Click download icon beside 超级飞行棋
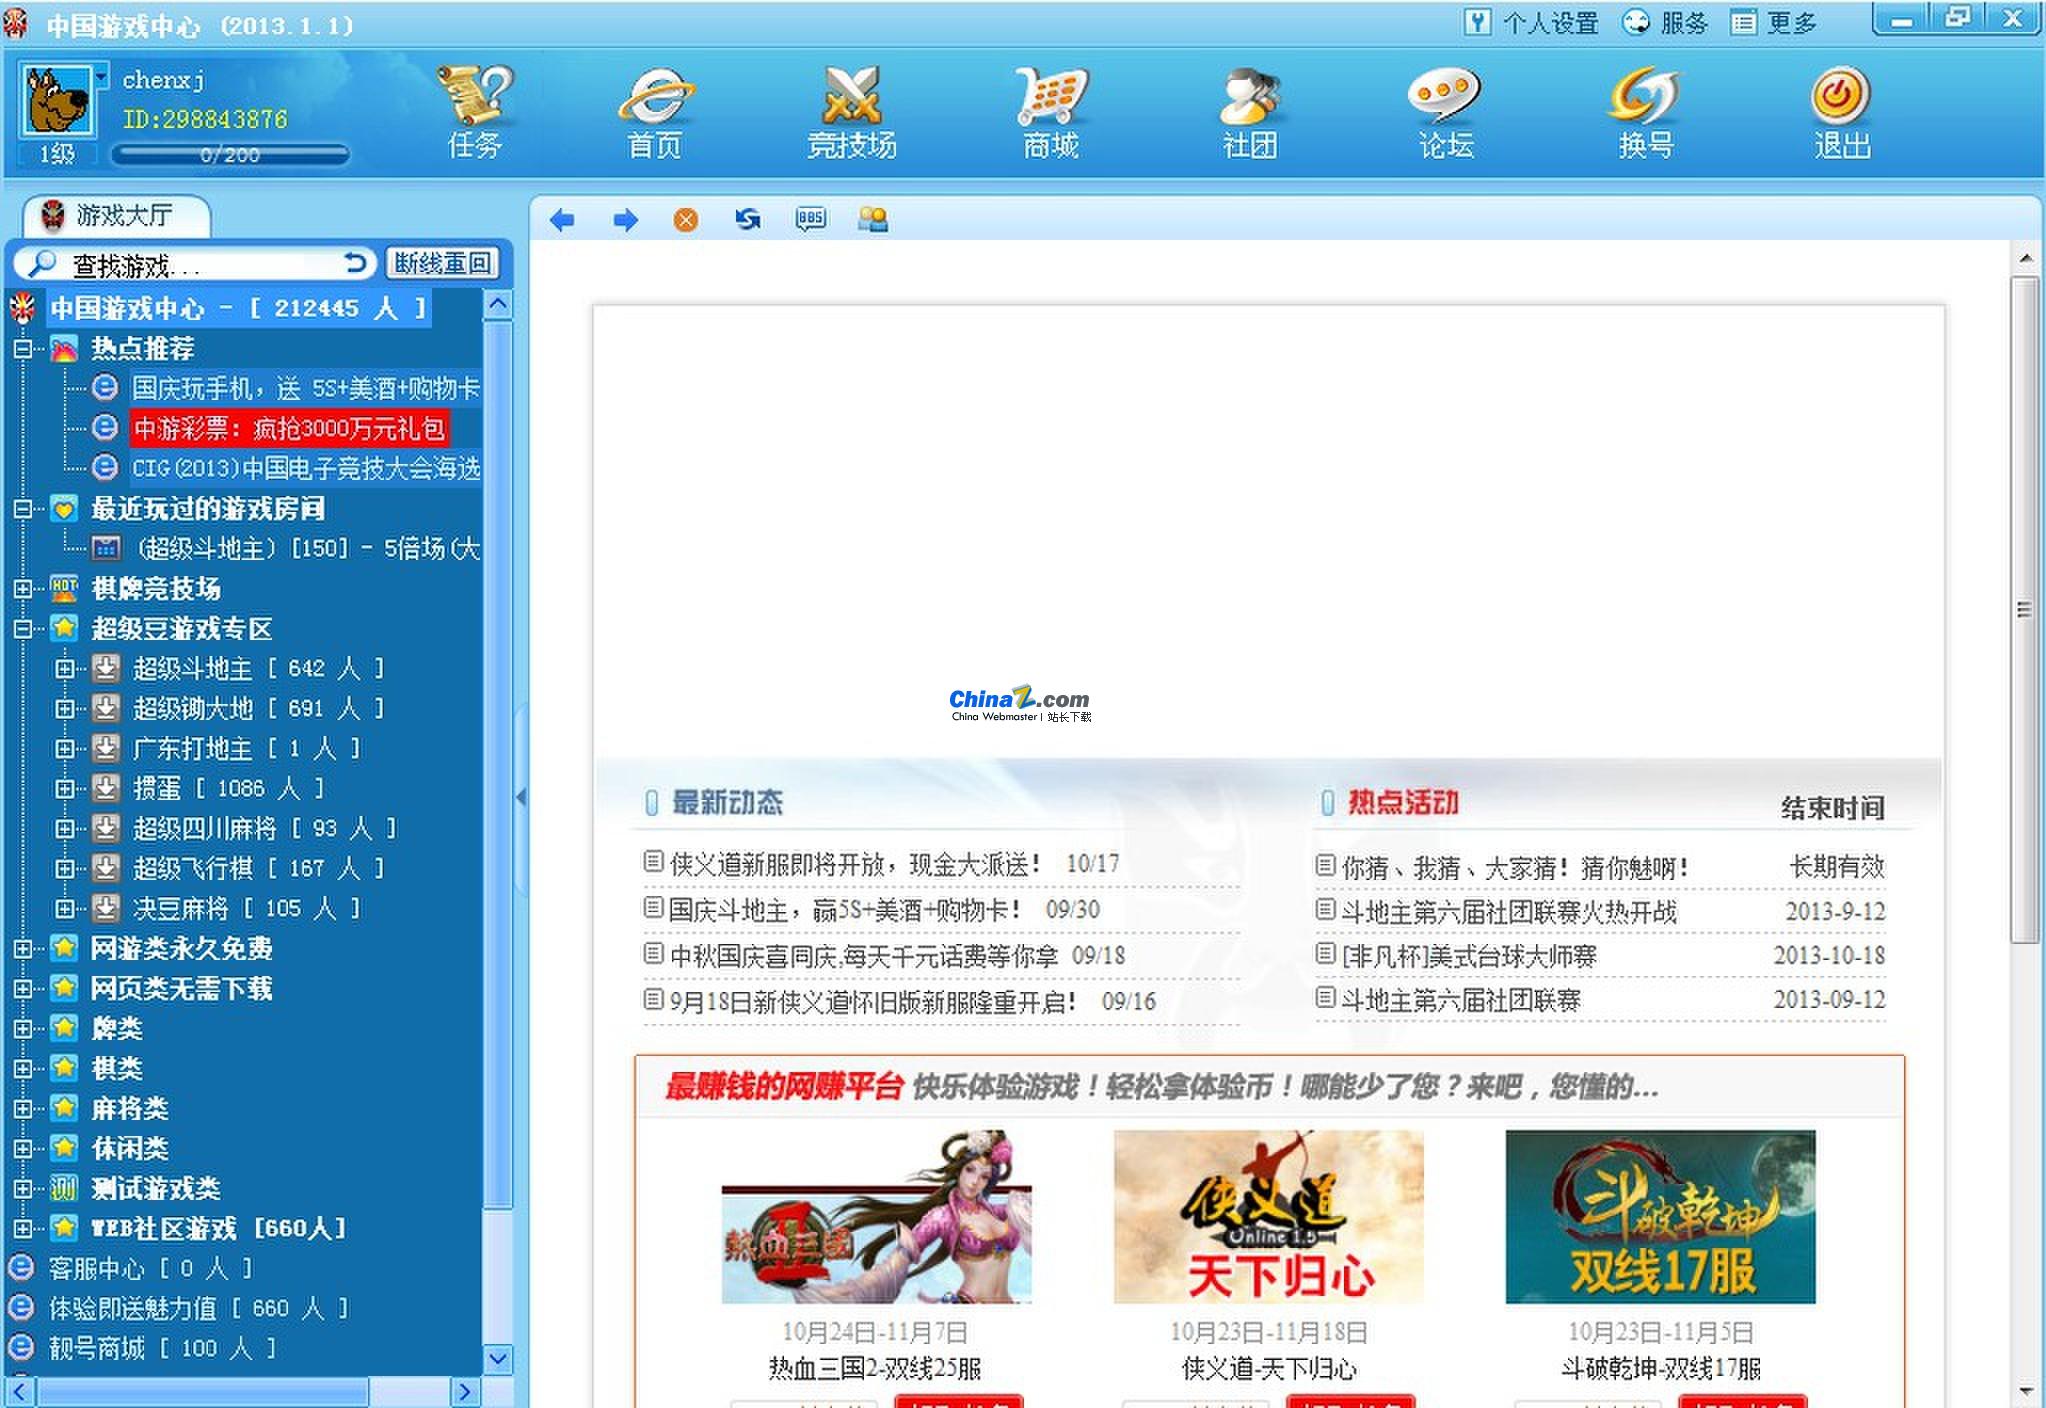Screen dimensions: 2046x1408 click(x=106, y=868)
